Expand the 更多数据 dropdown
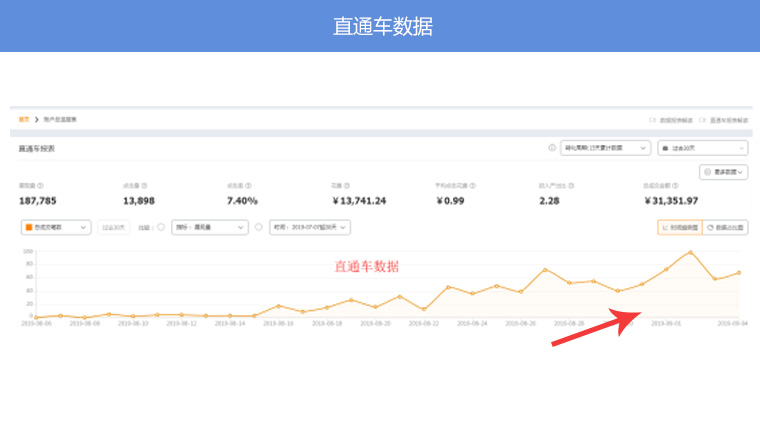 [x=723, y=172]
